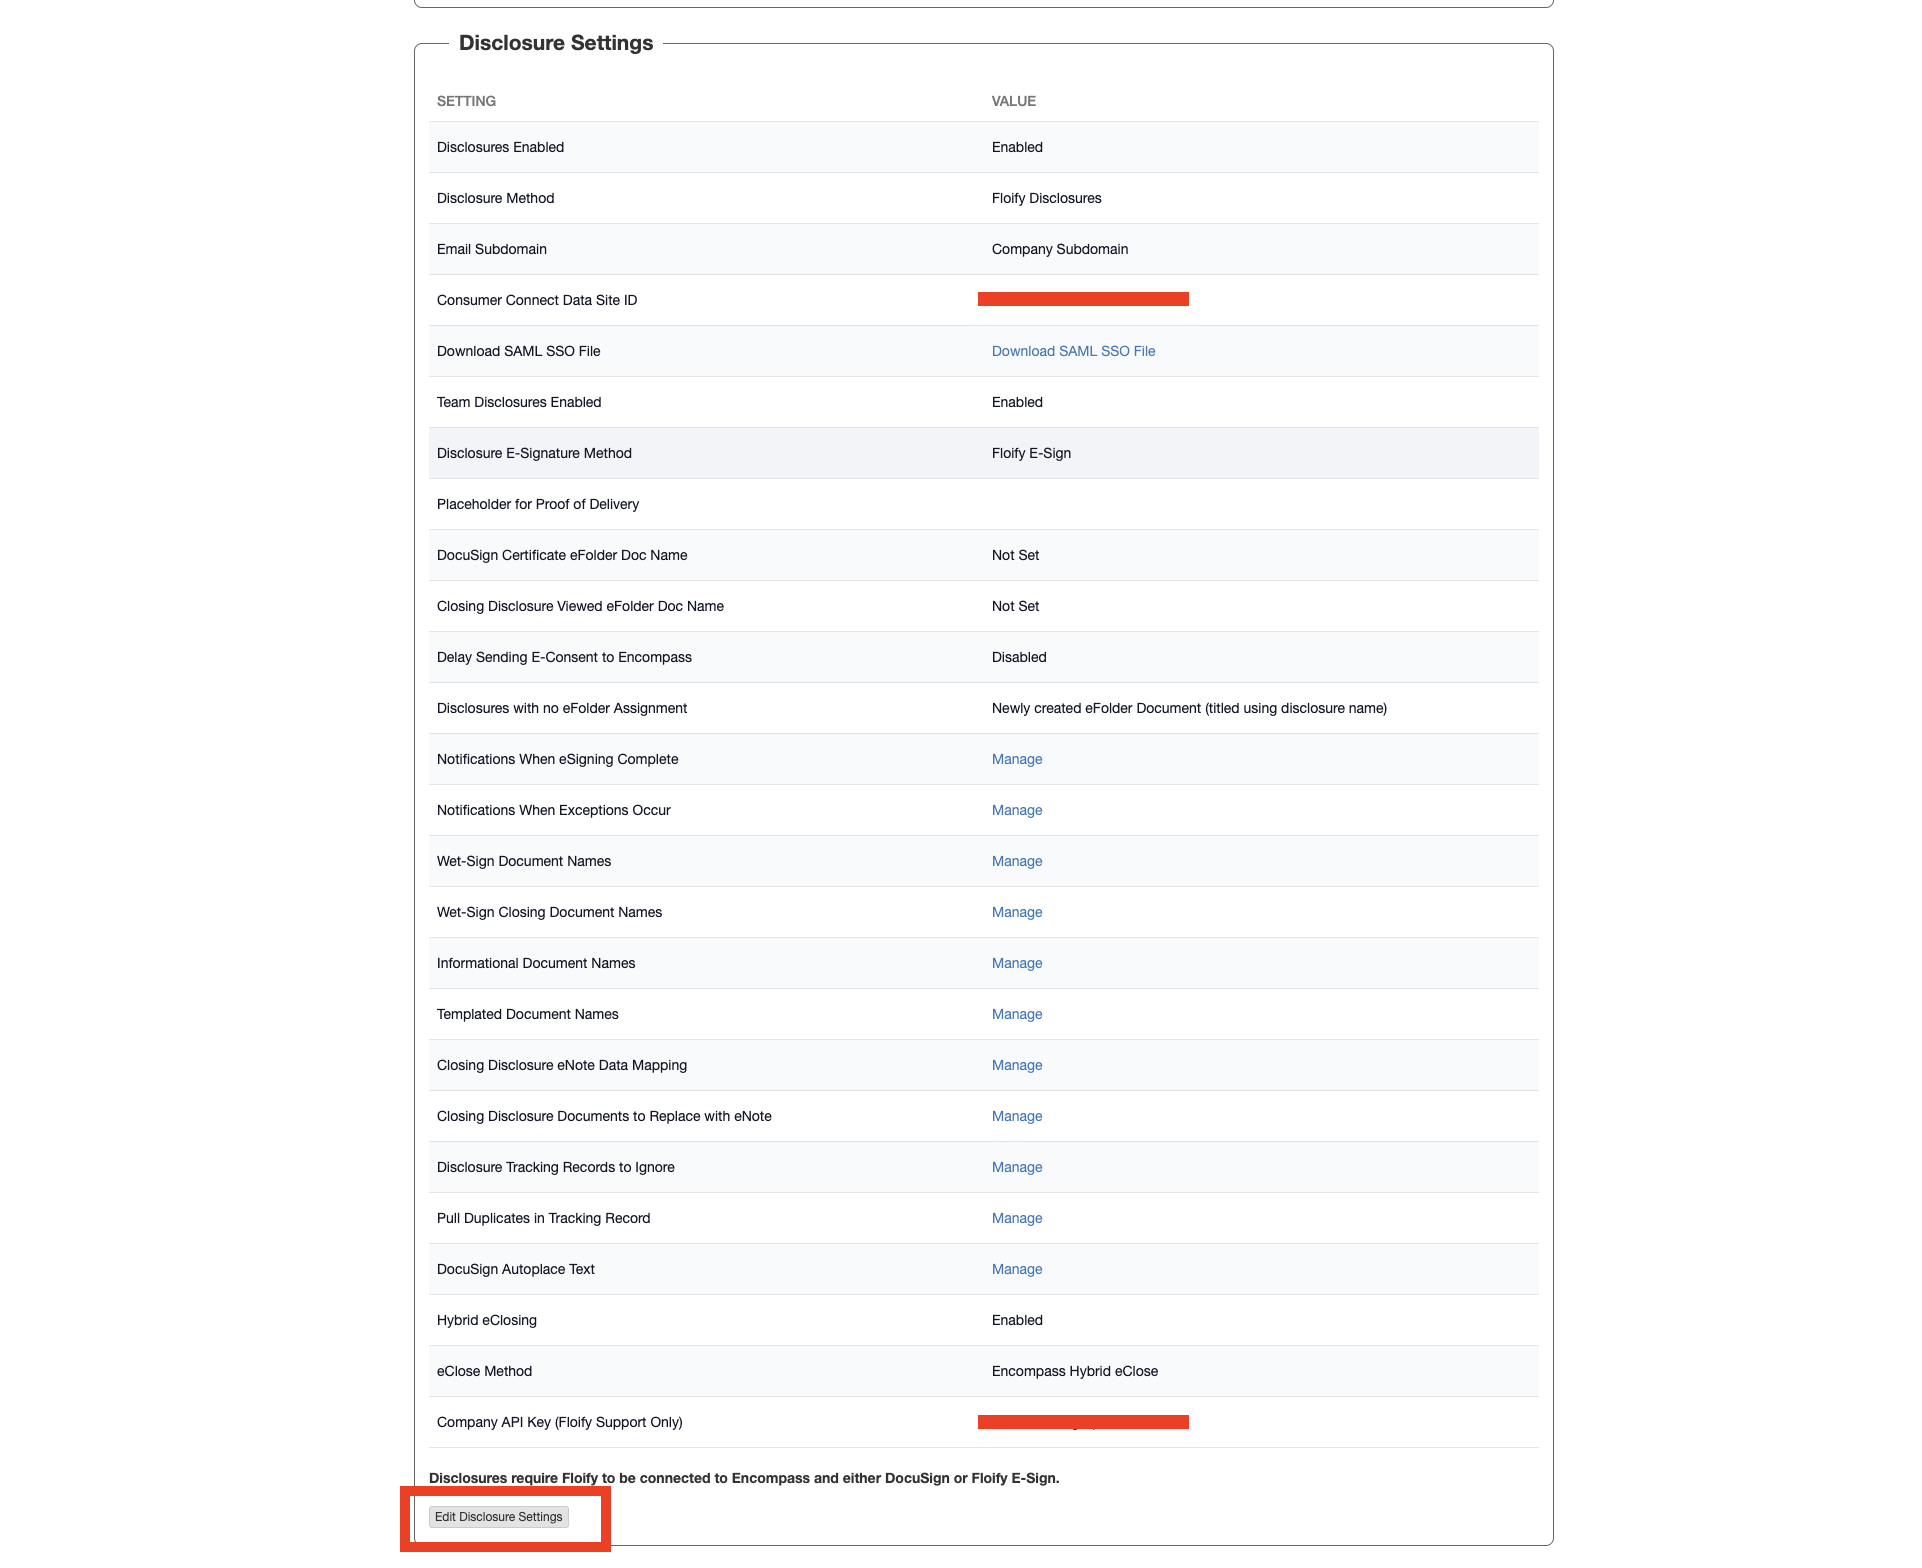Manage Pull Duplicates in Tracking Record

(x=1016, y=1218)
